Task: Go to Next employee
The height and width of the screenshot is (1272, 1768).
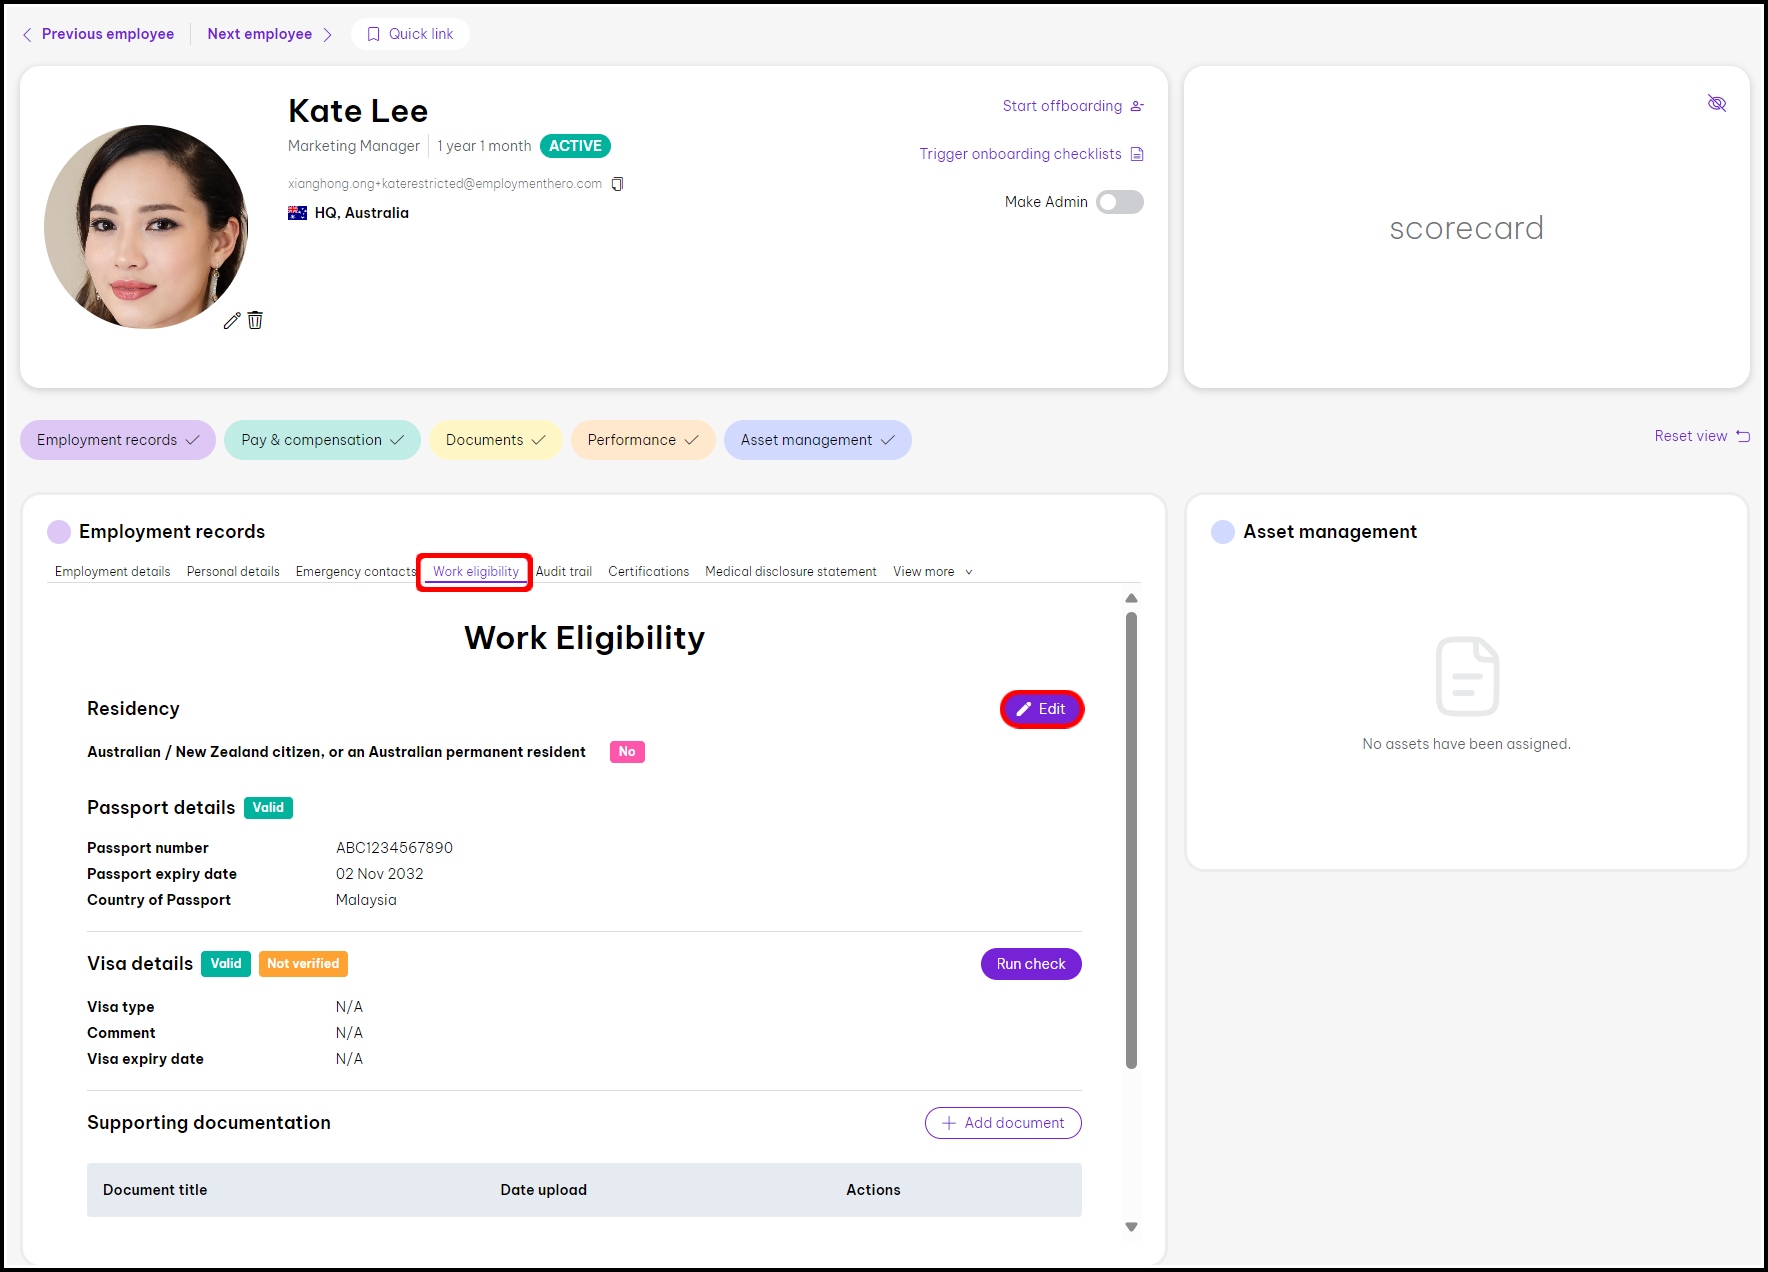Action: click(269, 34)
